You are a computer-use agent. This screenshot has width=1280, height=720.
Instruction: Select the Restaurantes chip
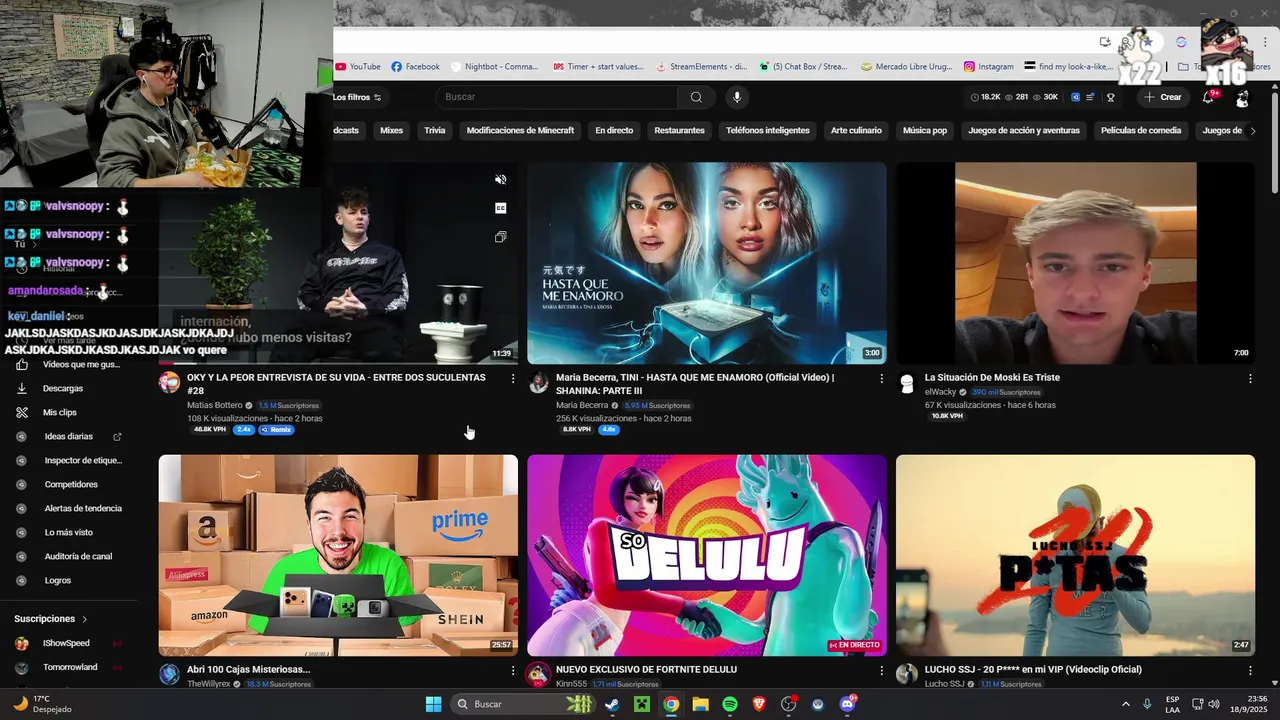coord(679,130)
